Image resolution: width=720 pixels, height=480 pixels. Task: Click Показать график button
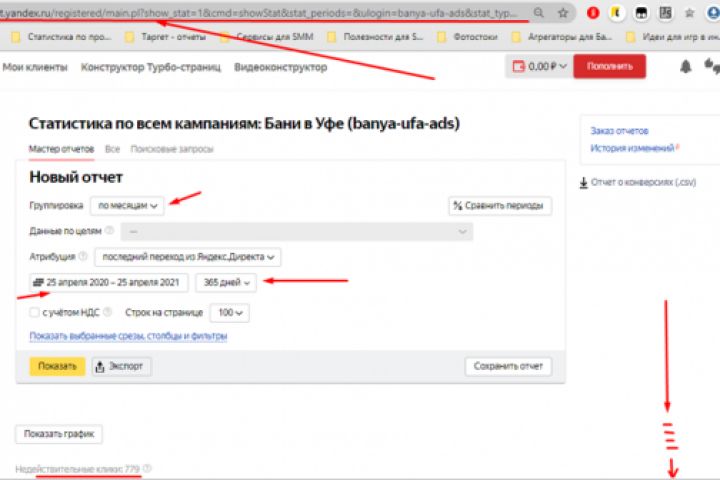(59, 434)
